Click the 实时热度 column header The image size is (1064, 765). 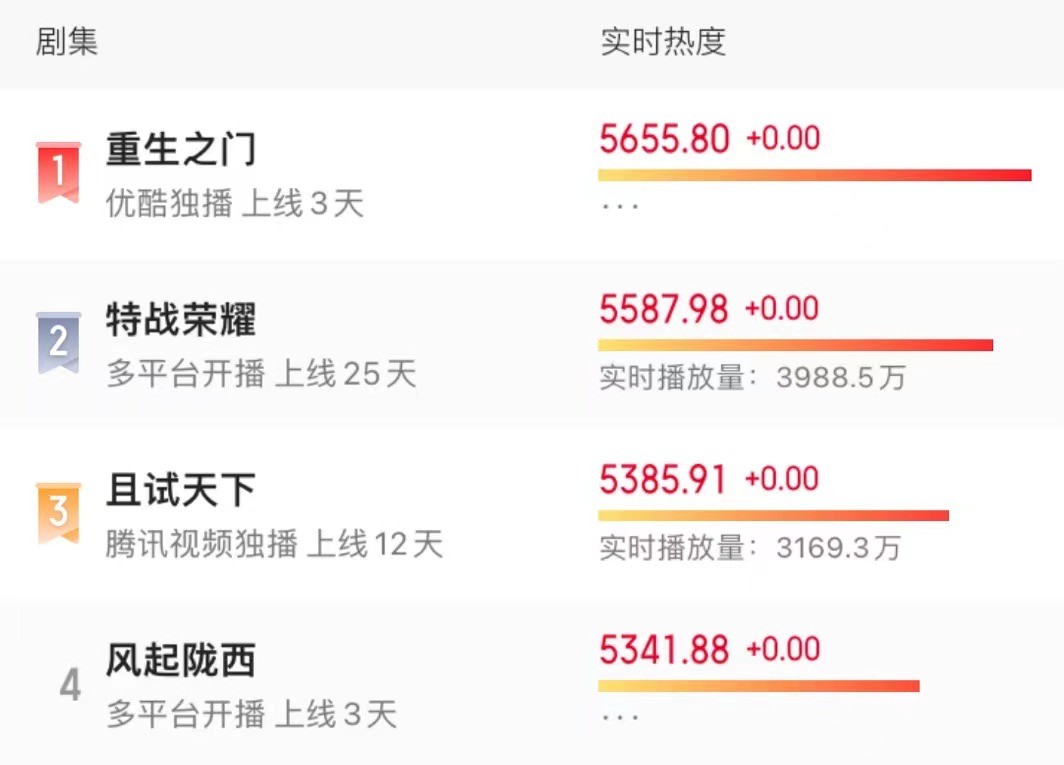(662, 42)
